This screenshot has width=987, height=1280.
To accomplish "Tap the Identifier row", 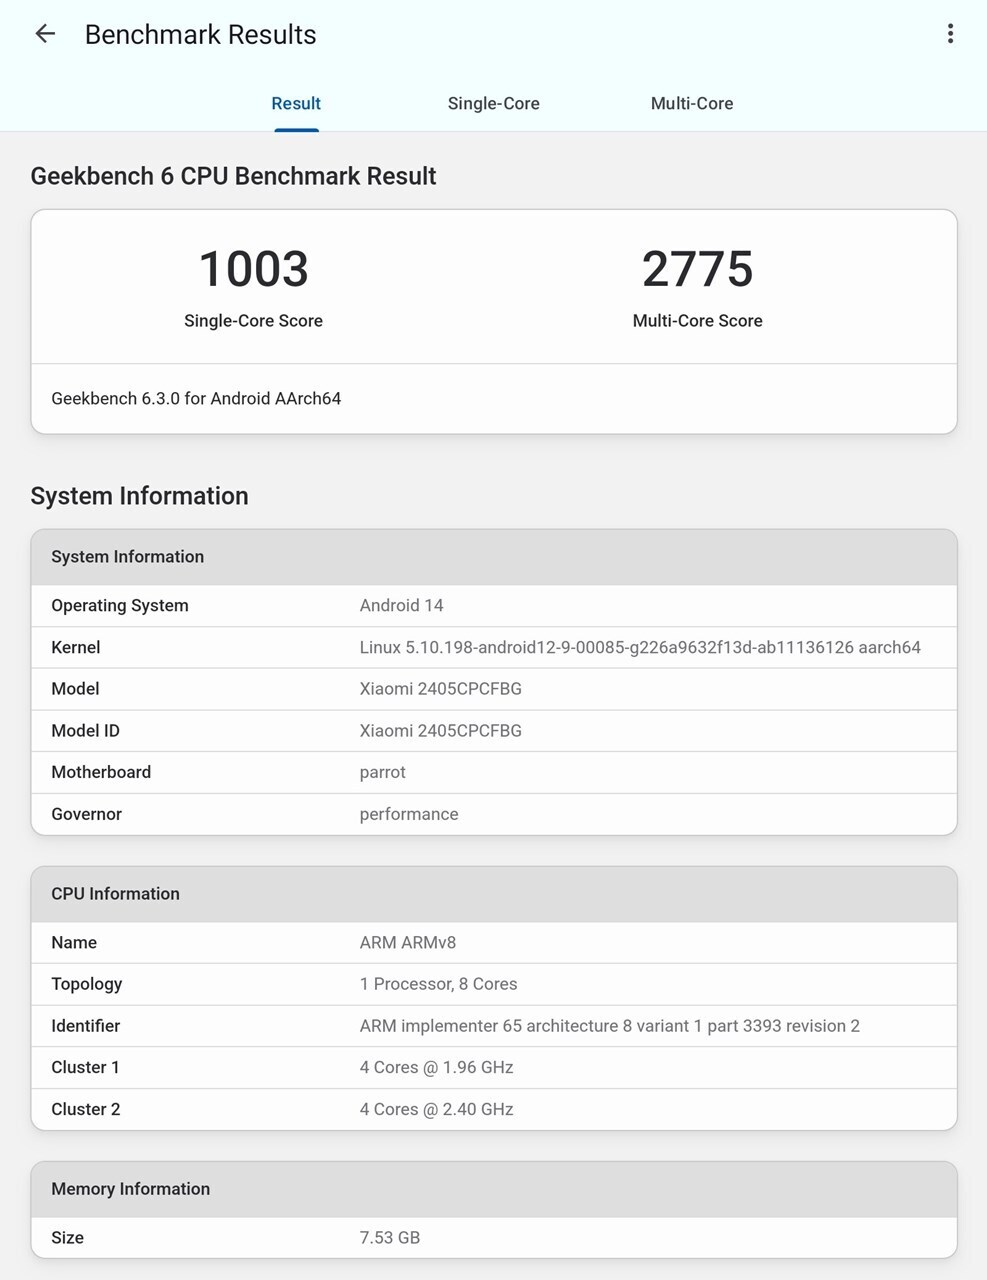I will (494, 1026).
